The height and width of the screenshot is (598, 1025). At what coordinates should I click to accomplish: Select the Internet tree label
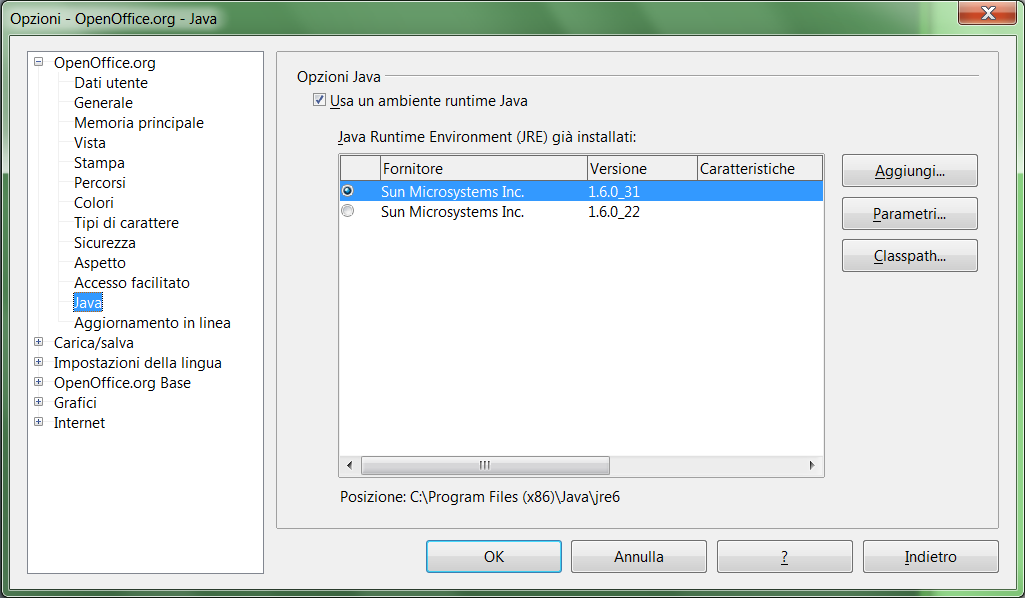[x=79, y=423]
